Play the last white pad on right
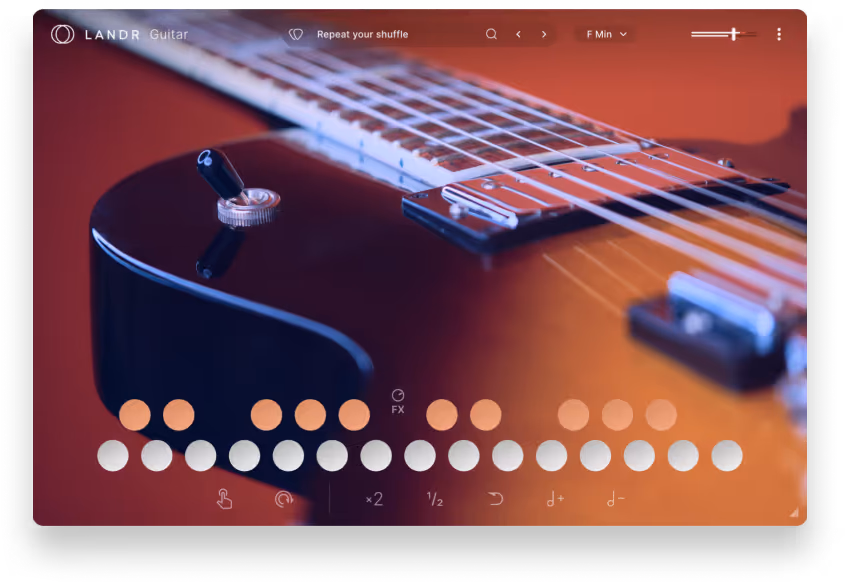The image size is (845, 582). tap(727, 455)
